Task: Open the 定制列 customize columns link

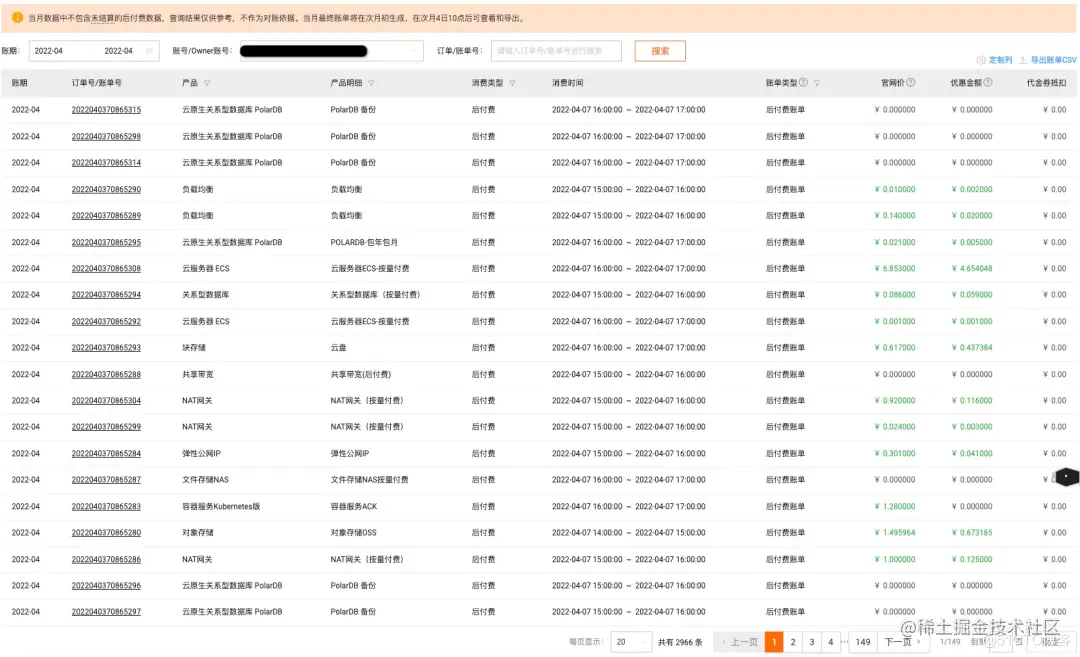Action: (x=1000, y=61)
